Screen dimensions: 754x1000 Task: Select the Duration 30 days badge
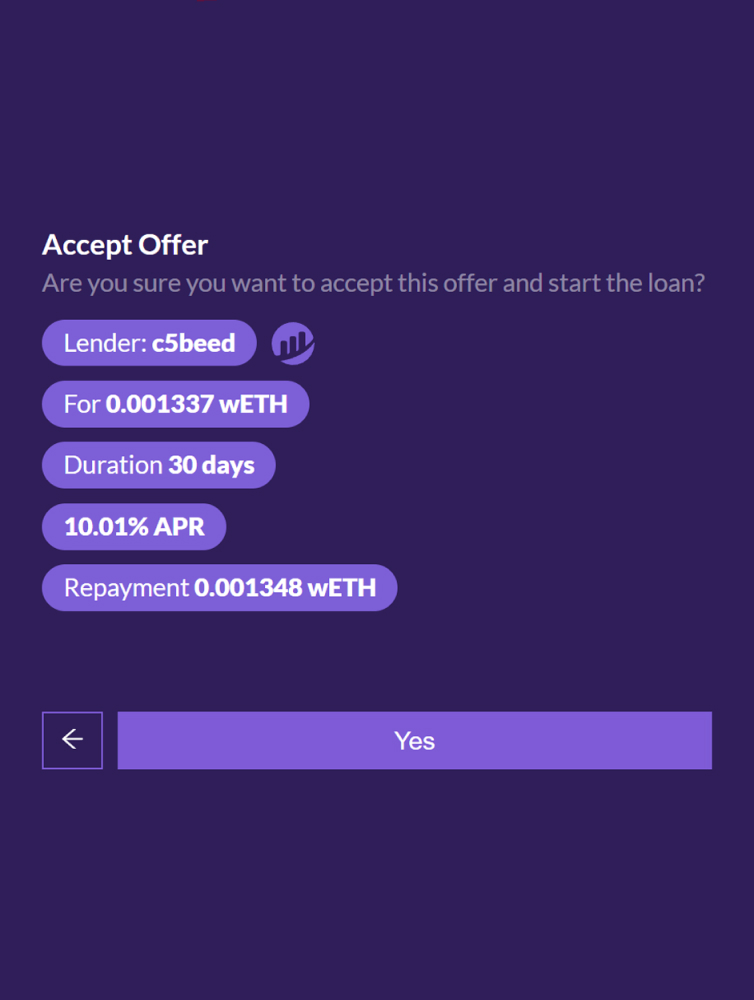click(158, 465)
